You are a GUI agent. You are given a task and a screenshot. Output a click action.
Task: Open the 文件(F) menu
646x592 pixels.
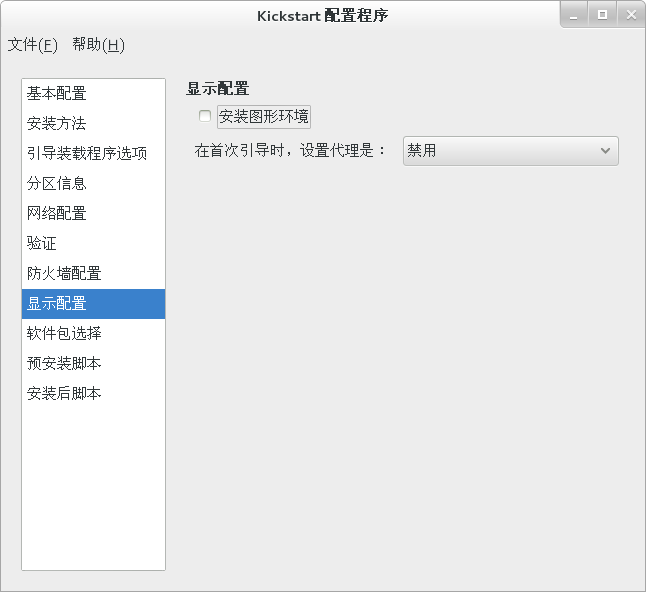[33, 44]
